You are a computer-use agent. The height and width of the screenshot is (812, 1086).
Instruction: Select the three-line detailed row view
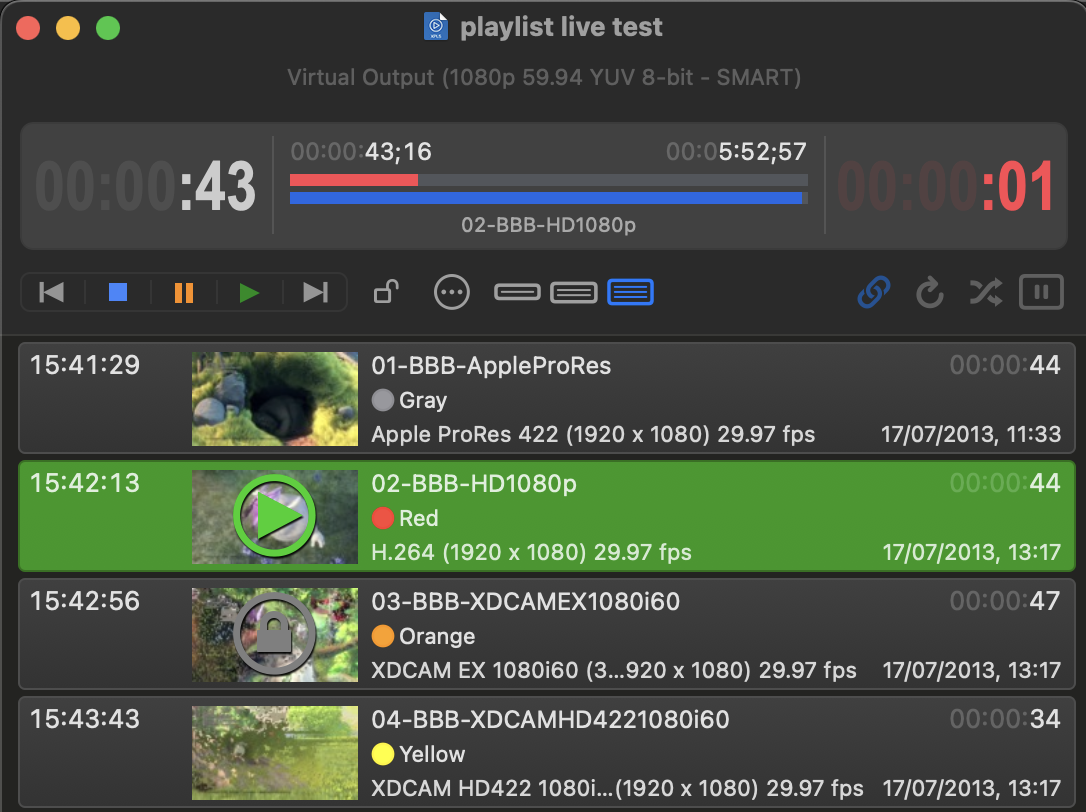[630, 292]
